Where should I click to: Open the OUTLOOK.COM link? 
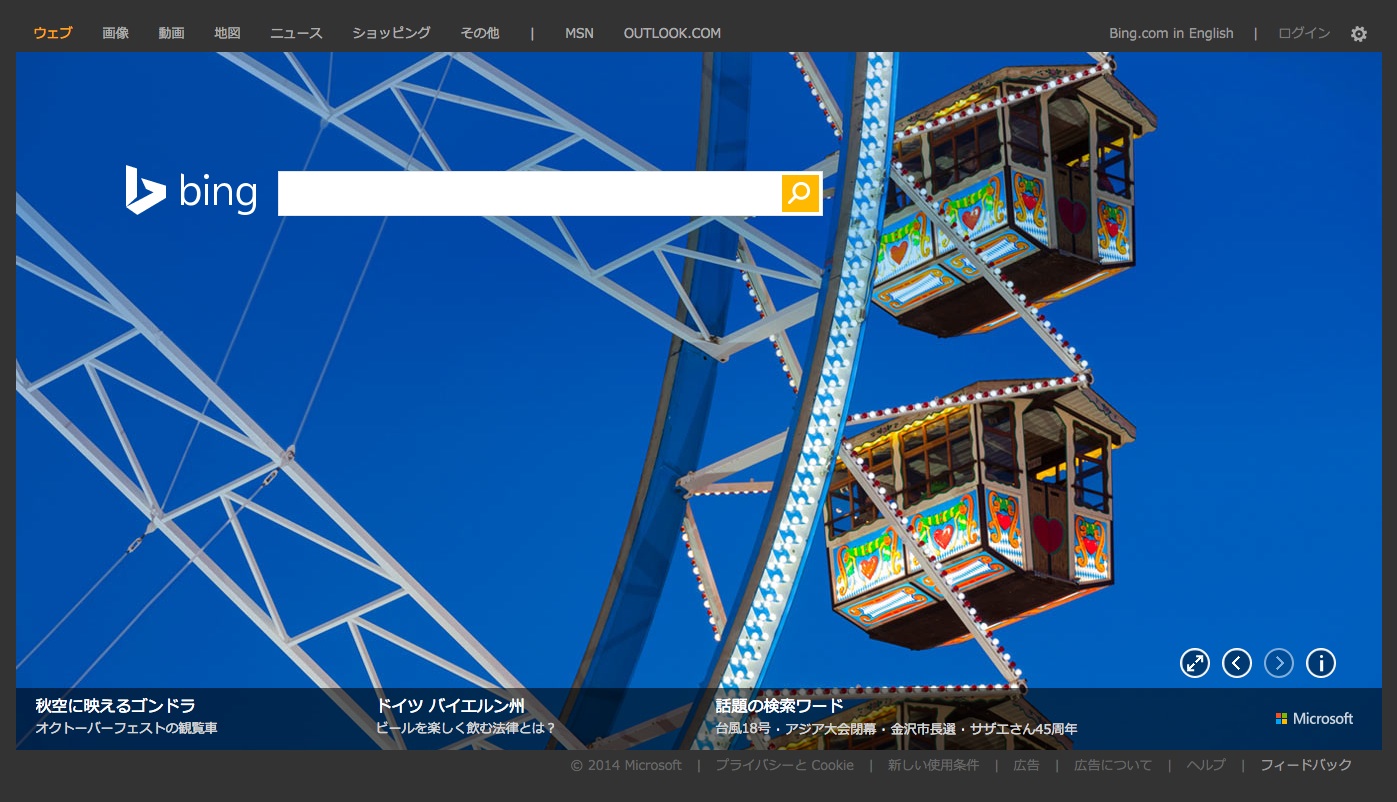[x=672, y=33]
